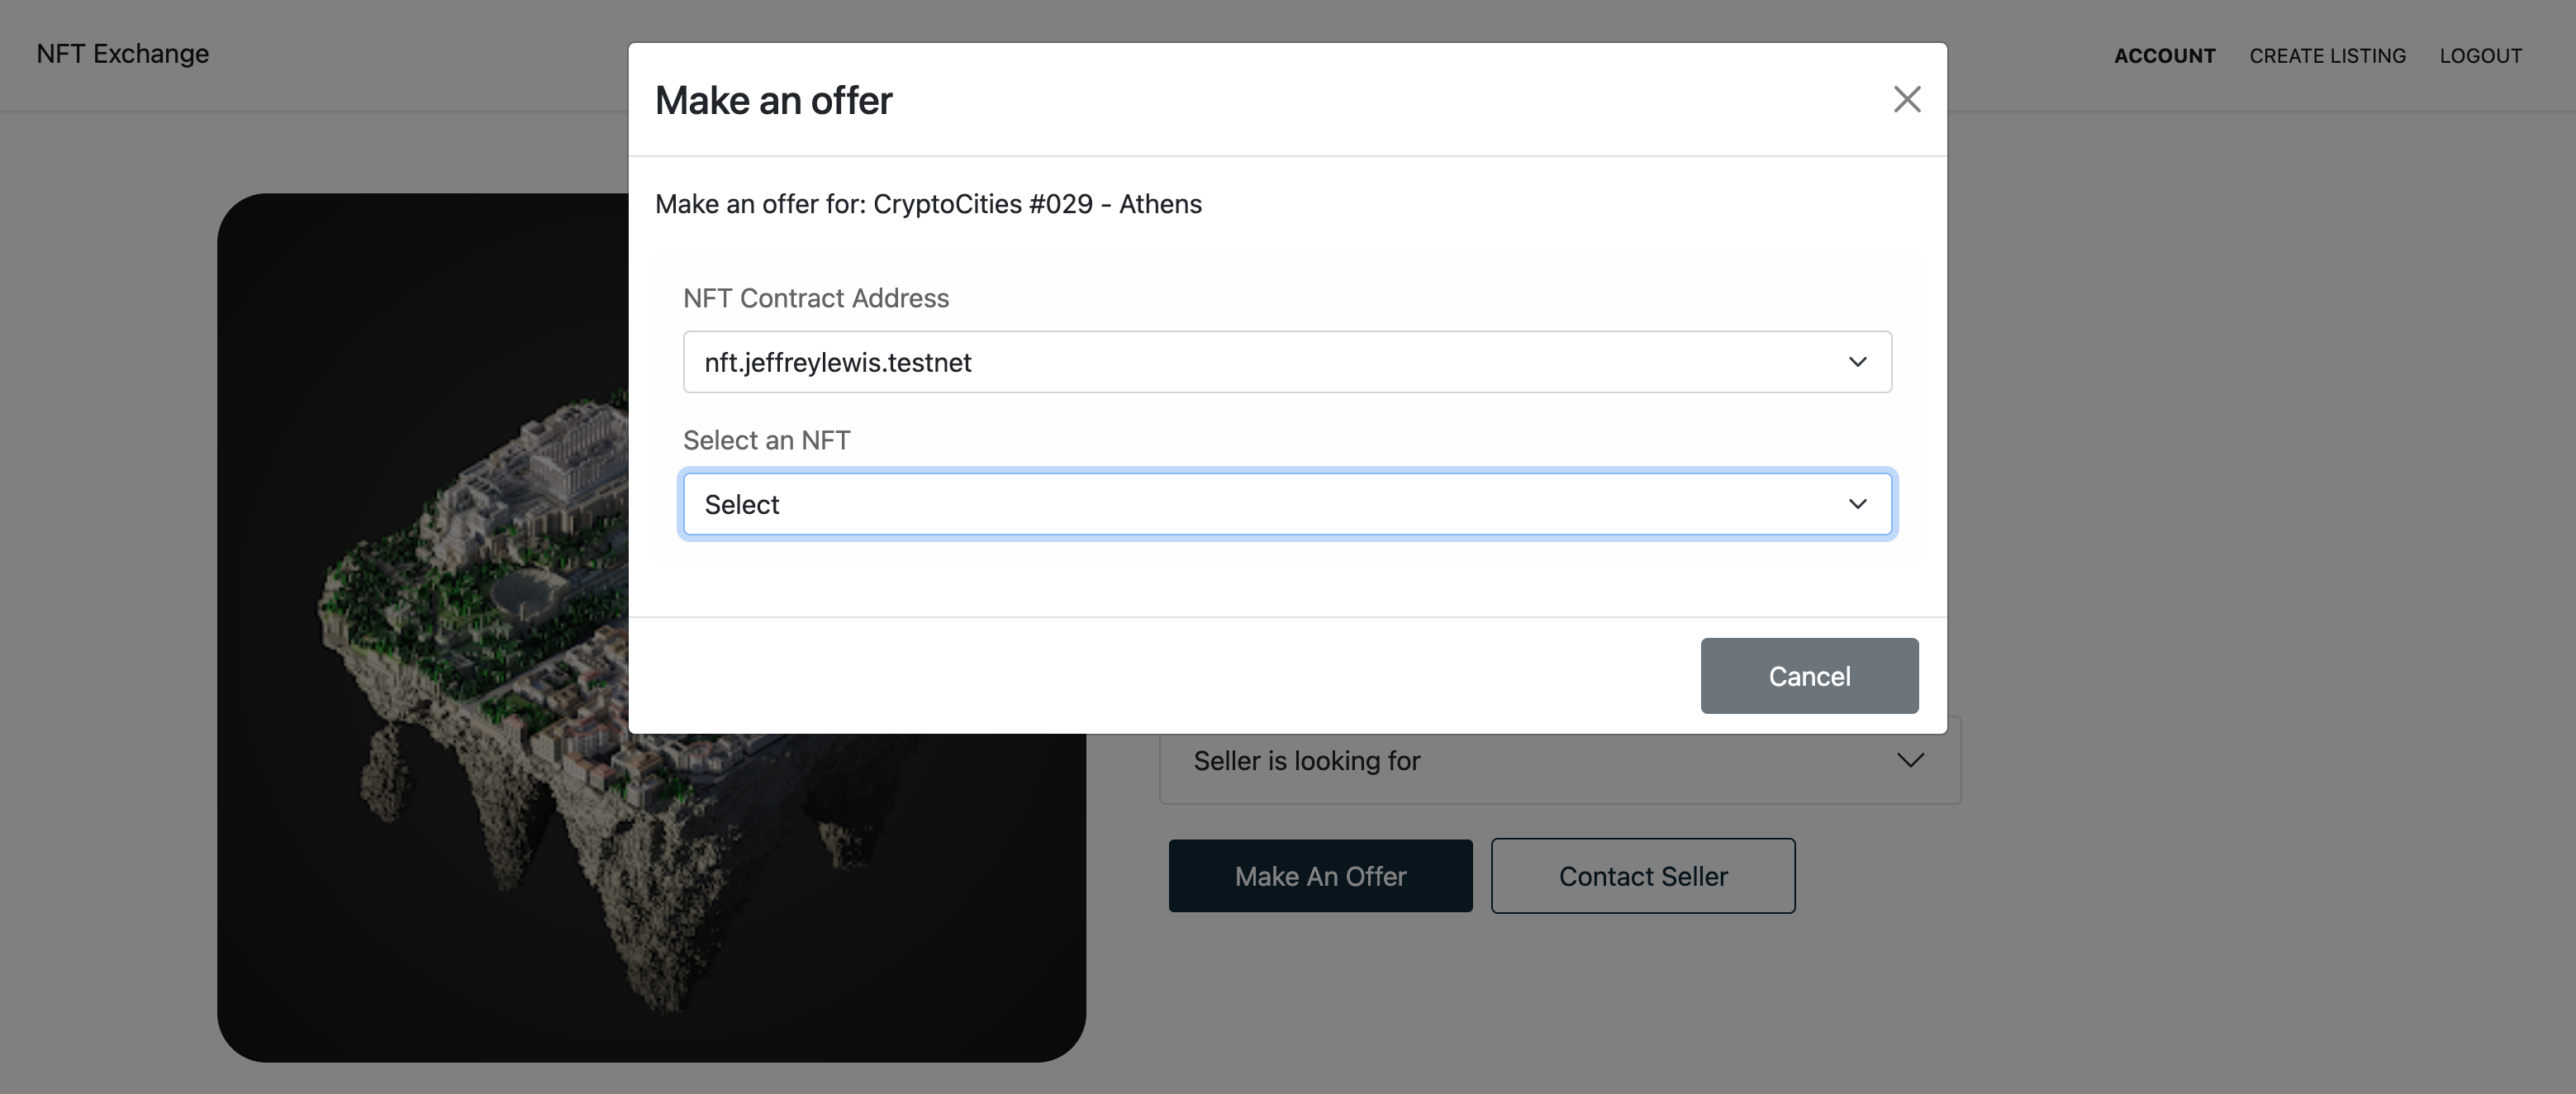The height and width of the screenshot is (1094, 2576).
Task: Open CREATE LISTING in navigation bar
Action: click(2327, 56)
